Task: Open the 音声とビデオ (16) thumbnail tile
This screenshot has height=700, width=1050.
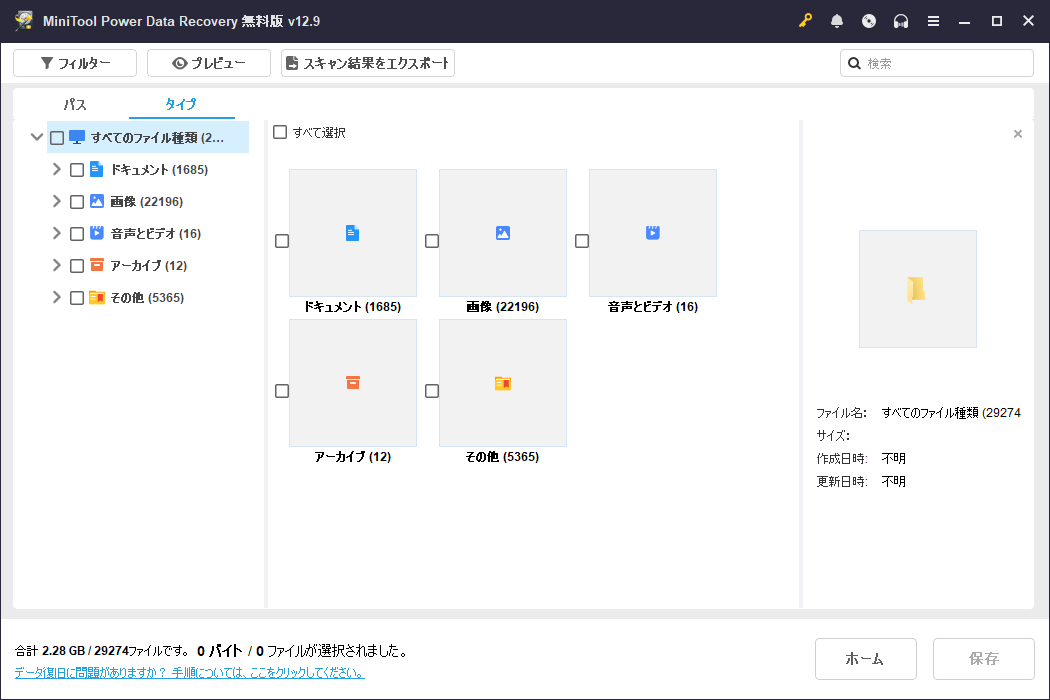Action: 653,232
